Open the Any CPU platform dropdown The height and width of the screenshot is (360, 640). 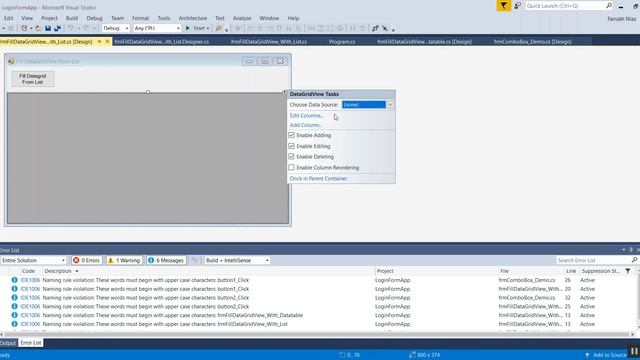tap(178, 28)
